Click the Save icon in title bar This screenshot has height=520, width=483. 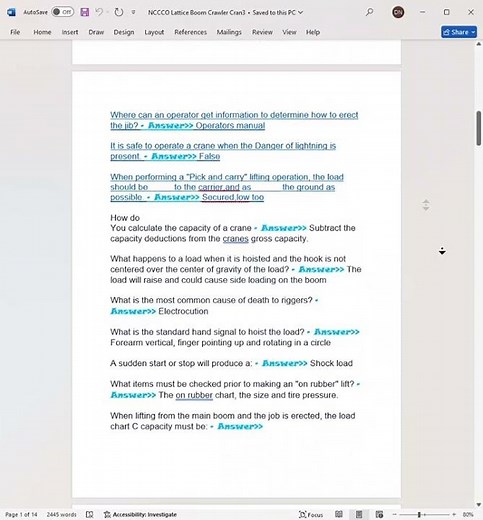[85, 12]
